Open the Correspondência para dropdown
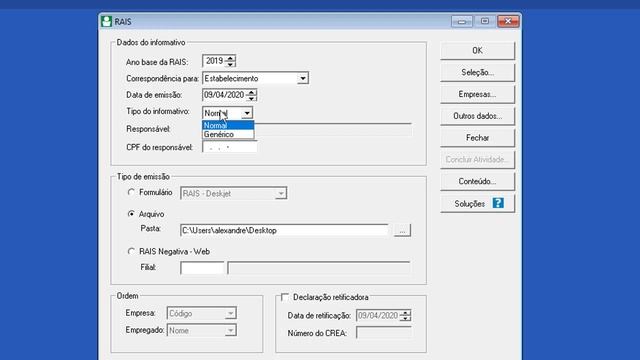Image resolution: width=640 pixels, height=360 pixels. [x=302, y=78]
